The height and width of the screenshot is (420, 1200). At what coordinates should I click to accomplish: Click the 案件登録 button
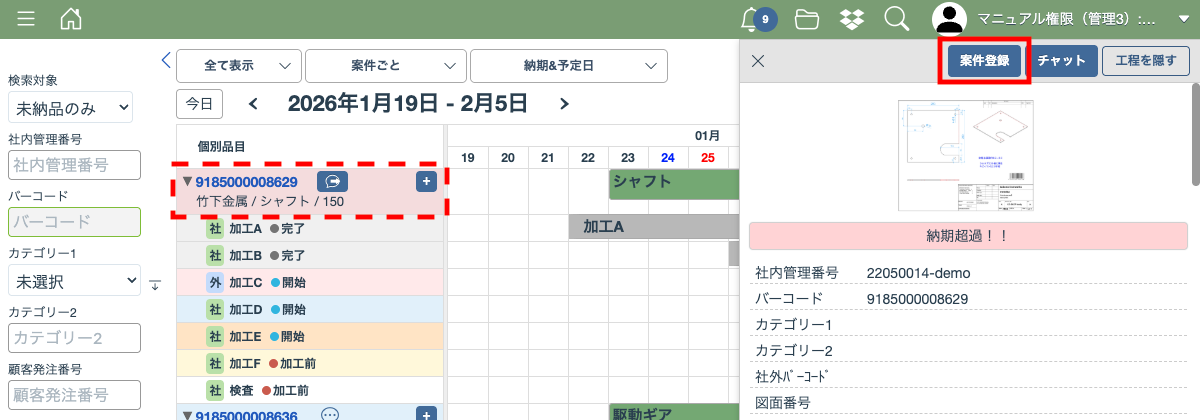[983, 61]
